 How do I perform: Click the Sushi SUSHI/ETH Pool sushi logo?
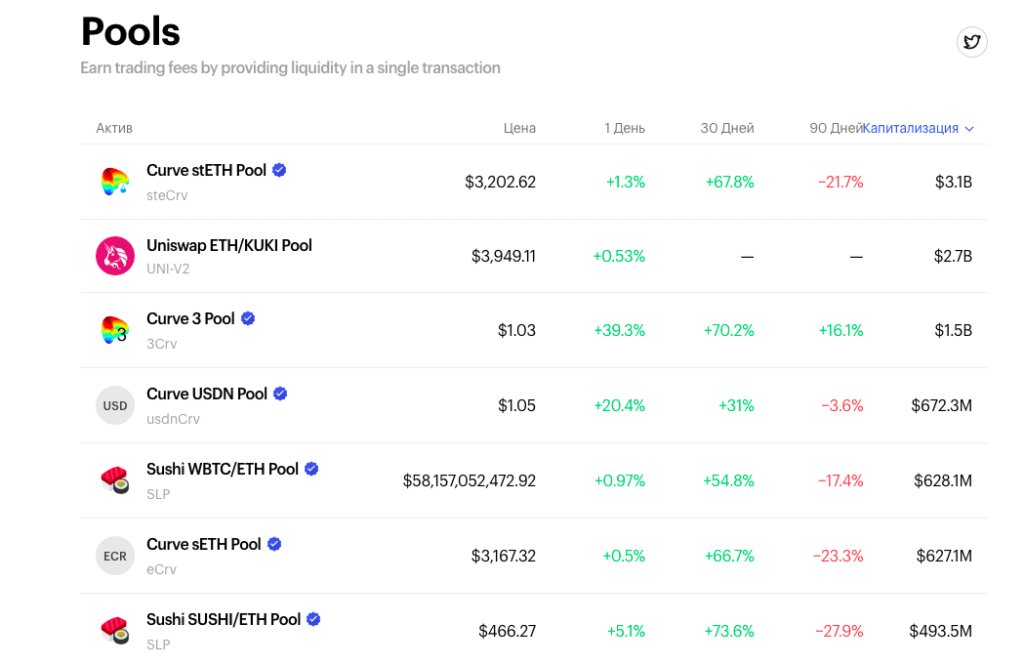(115, 630)
